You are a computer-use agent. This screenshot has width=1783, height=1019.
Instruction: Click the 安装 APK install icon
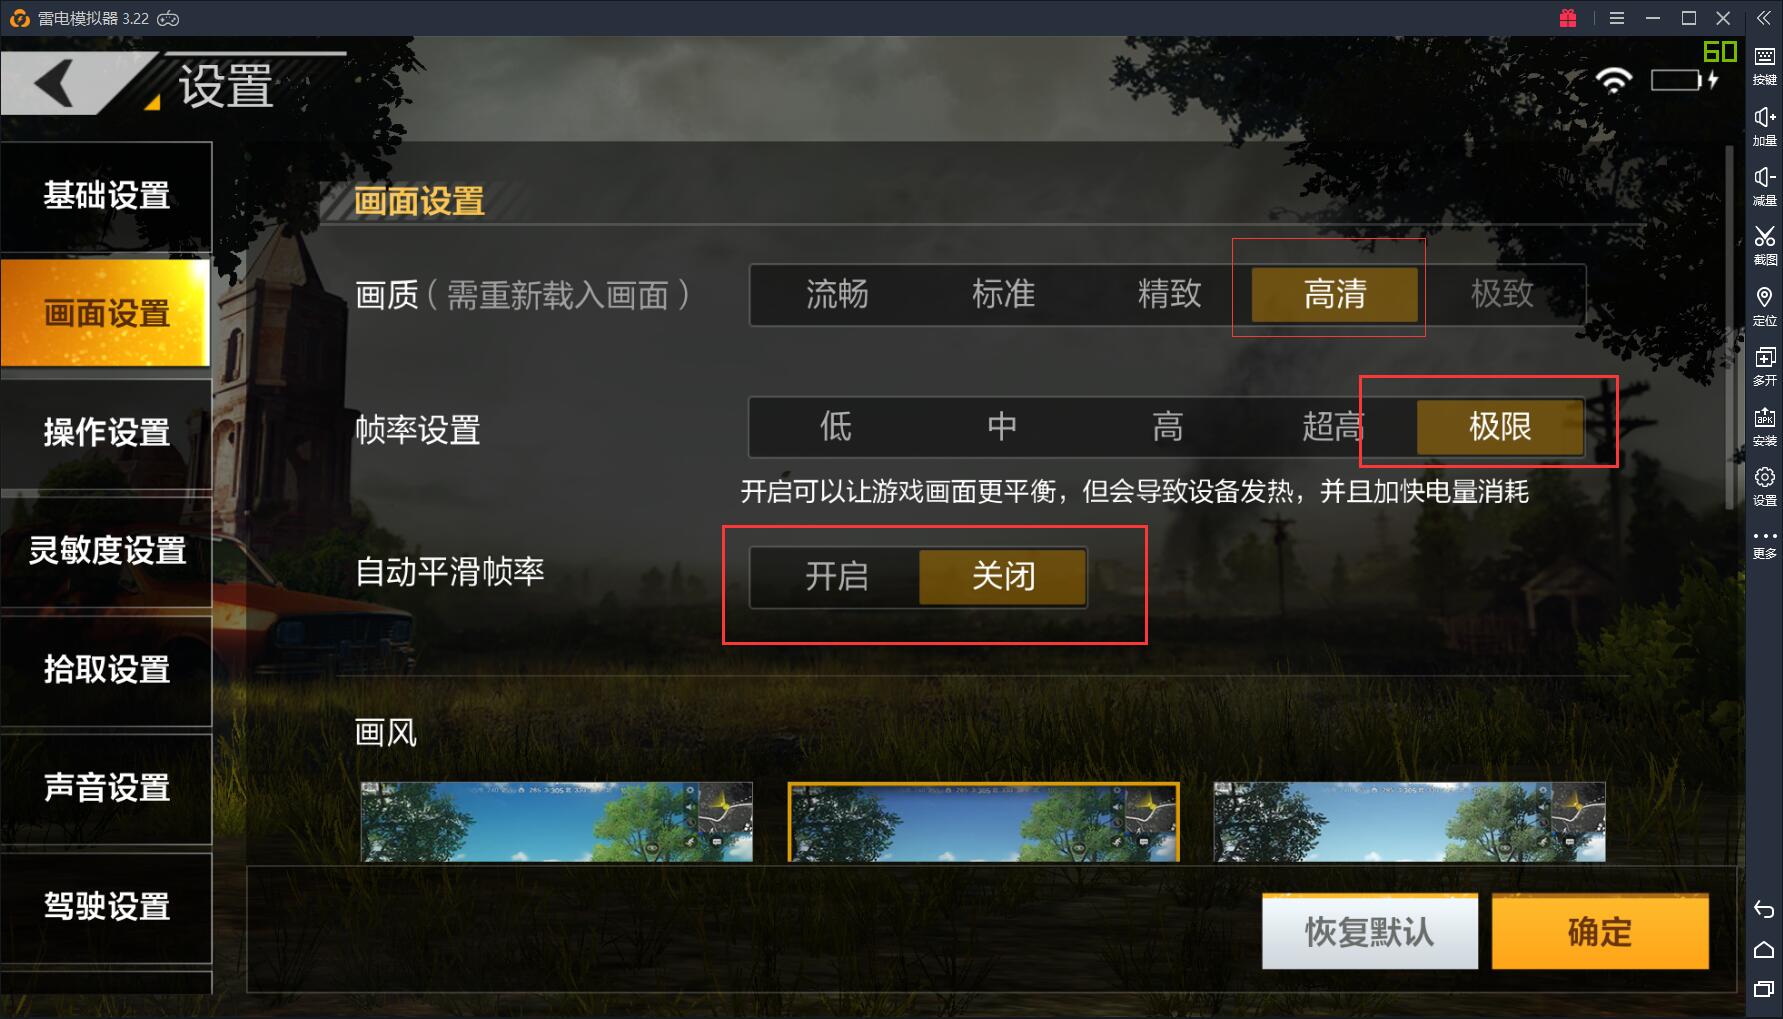pos(1765,426)
